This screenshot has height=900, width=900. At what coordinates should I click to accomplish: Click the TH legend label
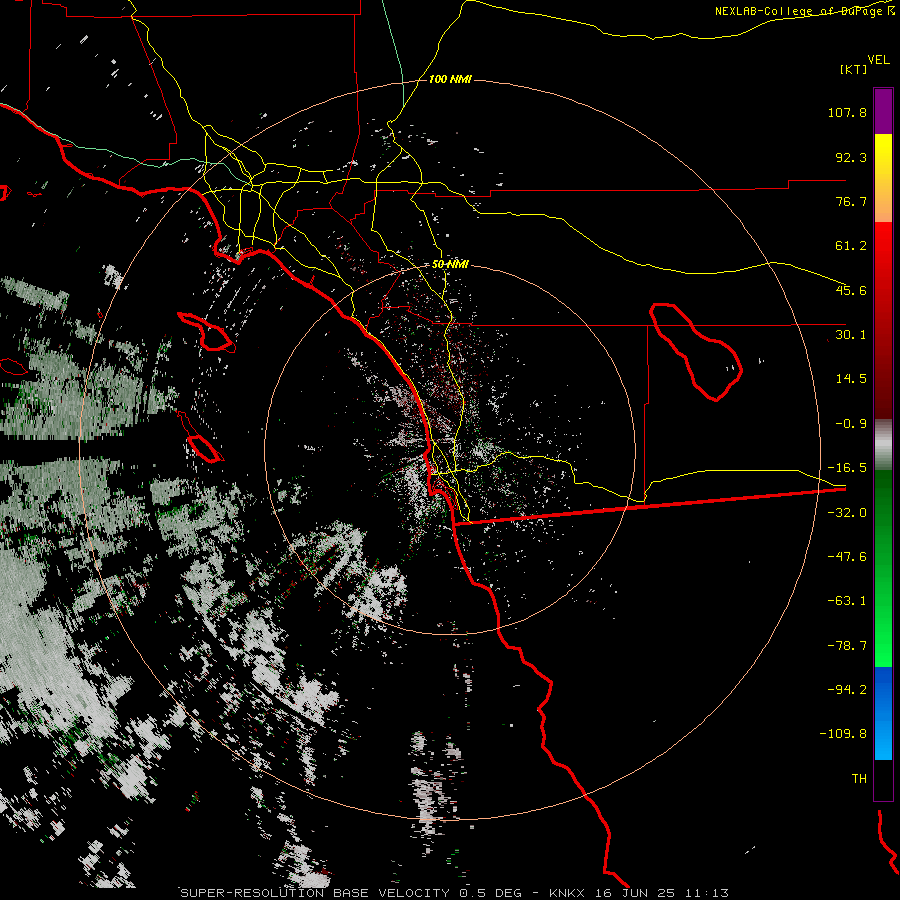tap(859, 779)
